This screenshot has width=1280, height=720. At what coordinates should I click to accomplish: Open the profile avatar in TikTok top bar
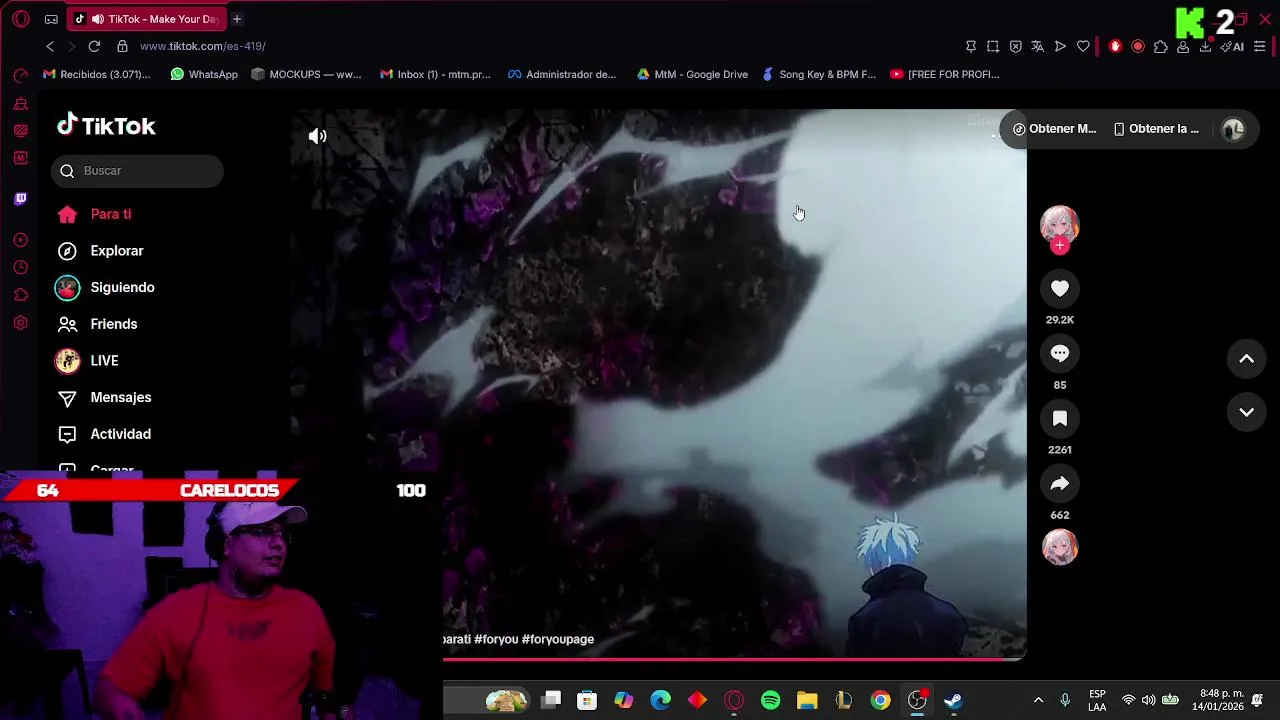[1233, 129]
